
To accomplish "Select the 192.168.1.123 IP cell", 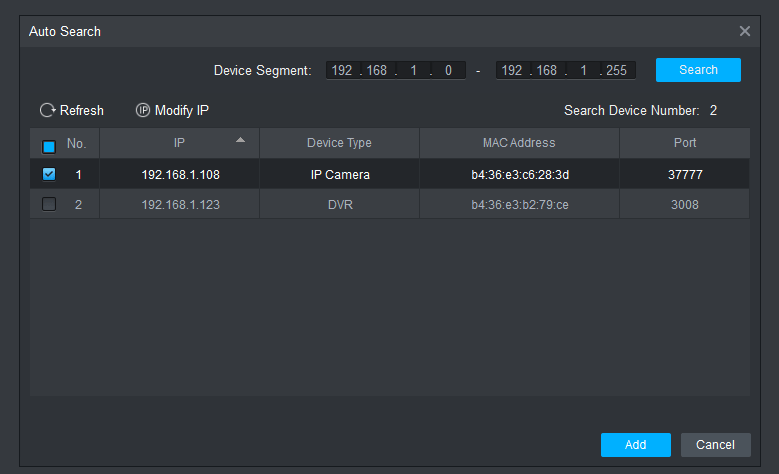I will [x=180, y=205].
